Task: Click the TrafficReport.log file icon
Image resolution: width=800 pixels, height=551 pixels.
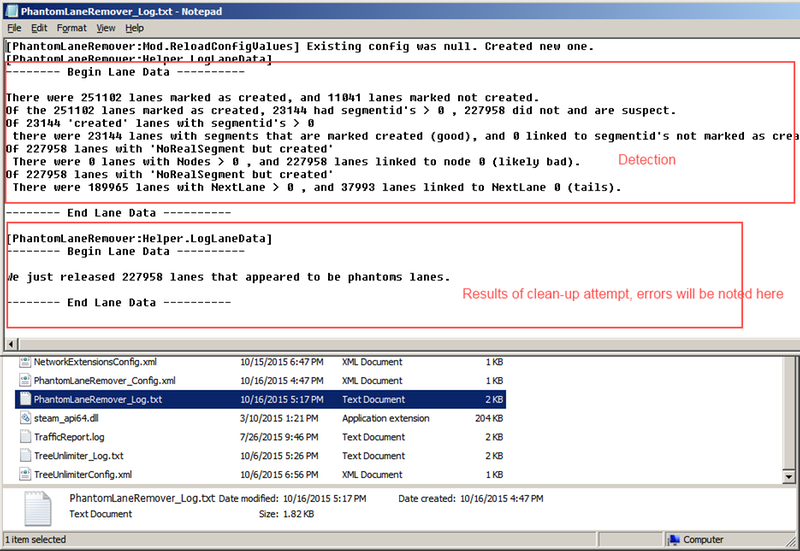Action: tap(24, 437)
